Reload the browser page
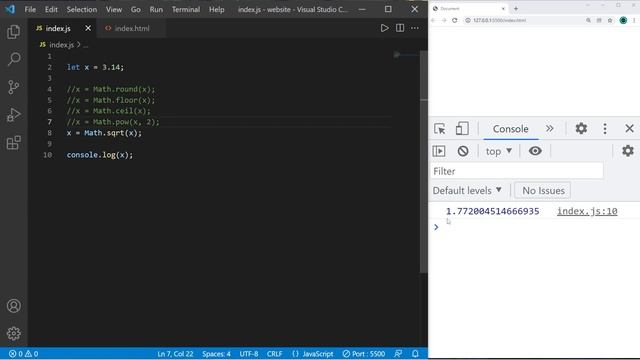The height and width of the screenshot is (360, 640). (x=455, y=20)
